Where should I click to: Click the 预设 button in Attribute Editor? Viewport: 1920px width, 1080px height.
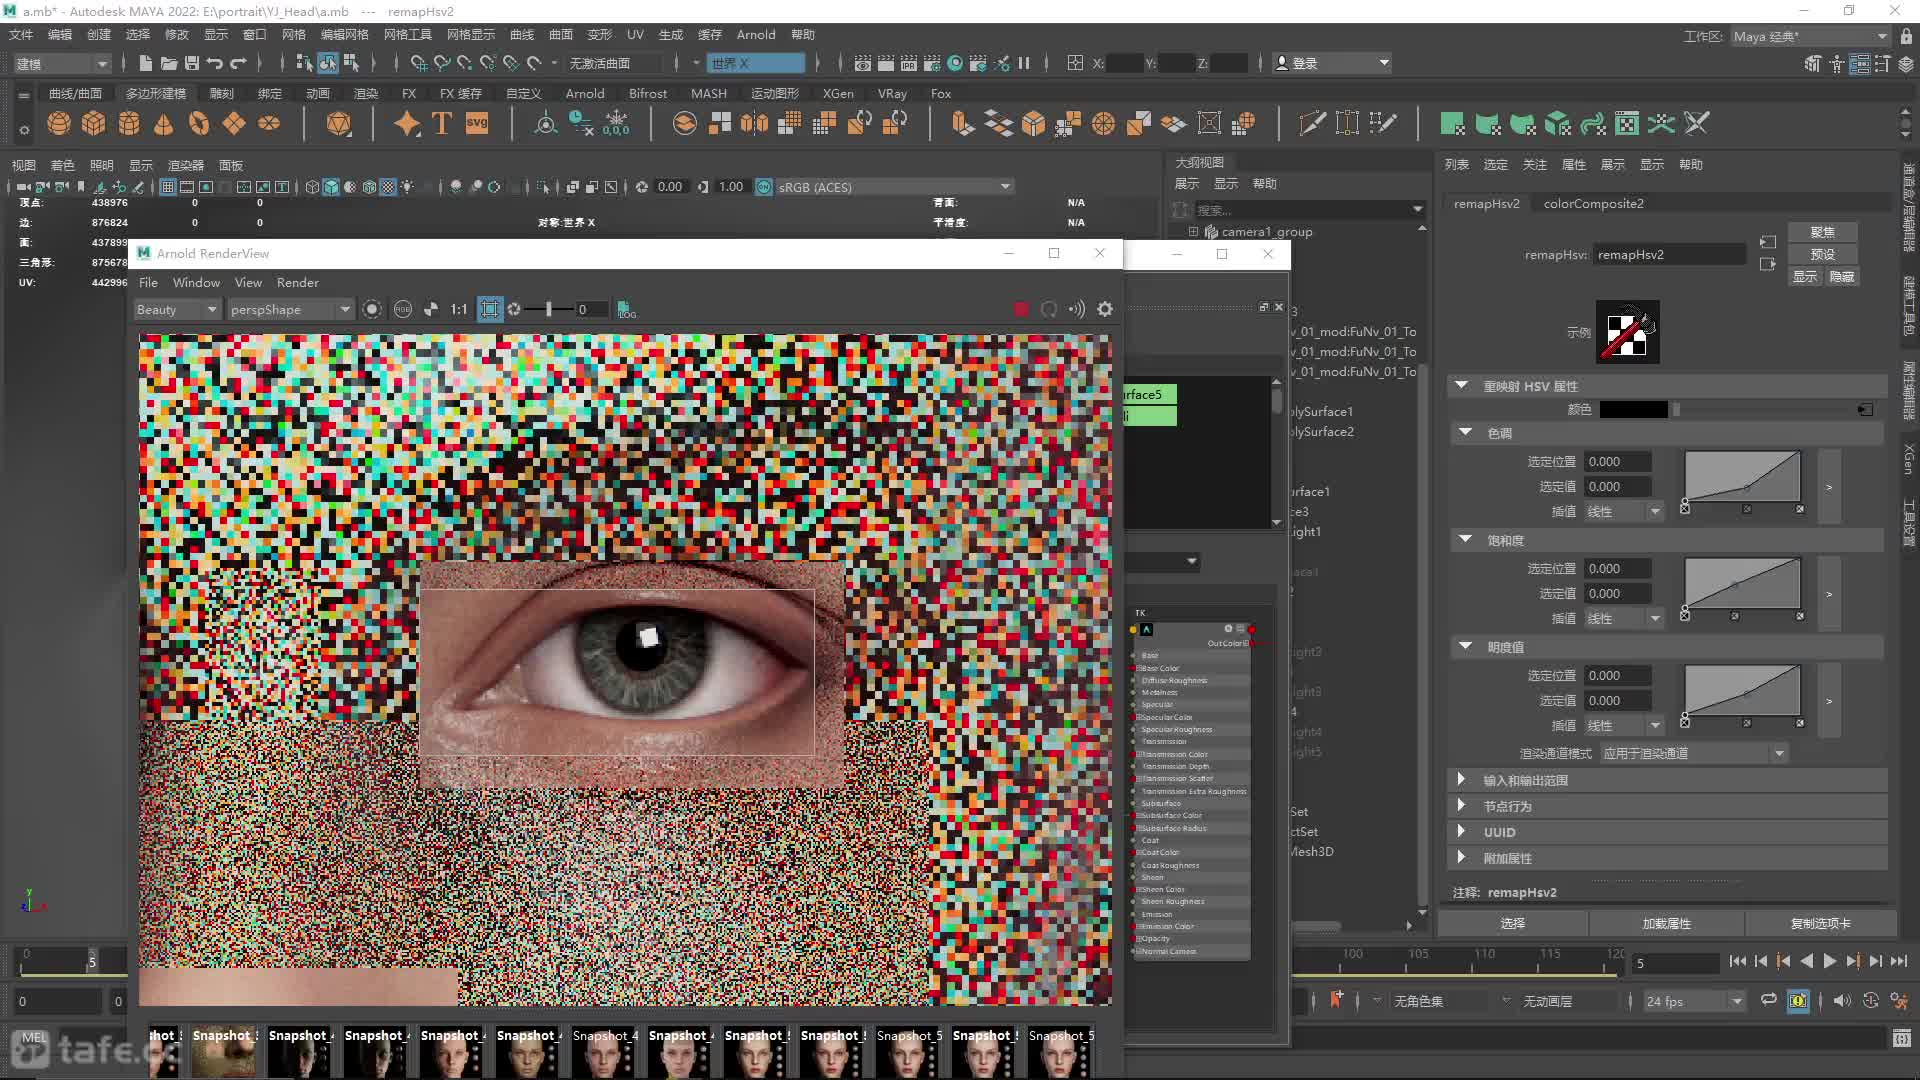(x=1823, y=254)
